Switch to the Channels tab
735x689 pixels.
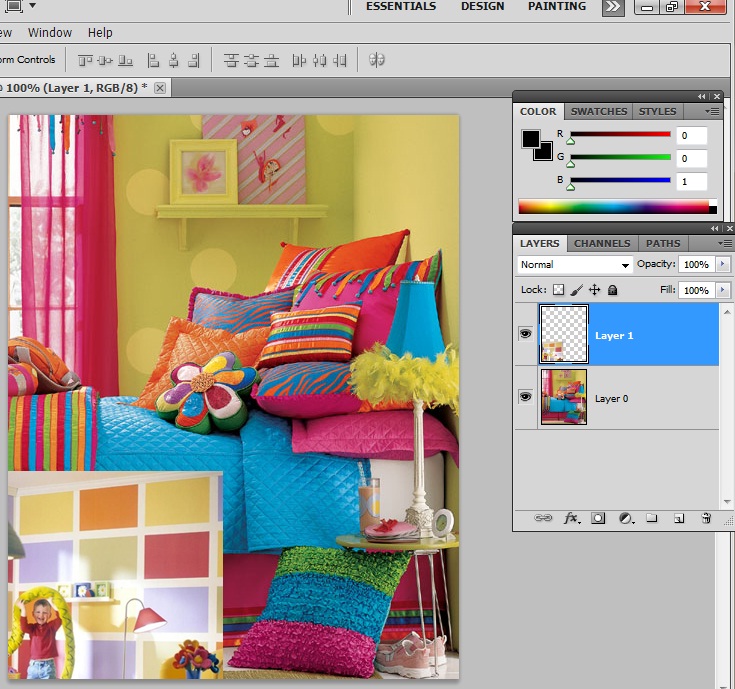coord(602,243)
